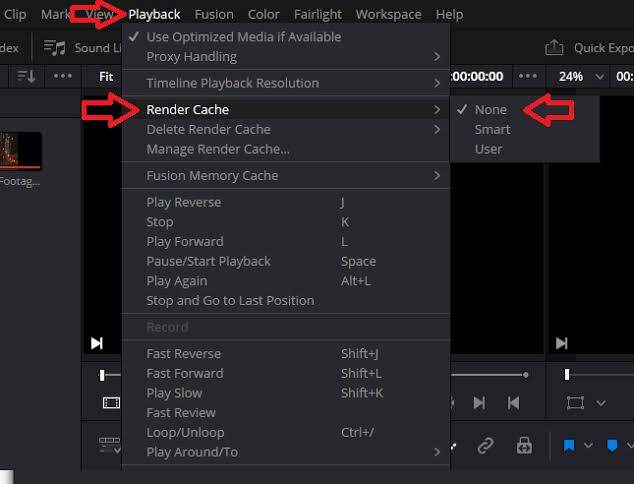Open flag color dropdown arrow
The height and width of the screenshot is (484, 634).
[x=588, y=445]
